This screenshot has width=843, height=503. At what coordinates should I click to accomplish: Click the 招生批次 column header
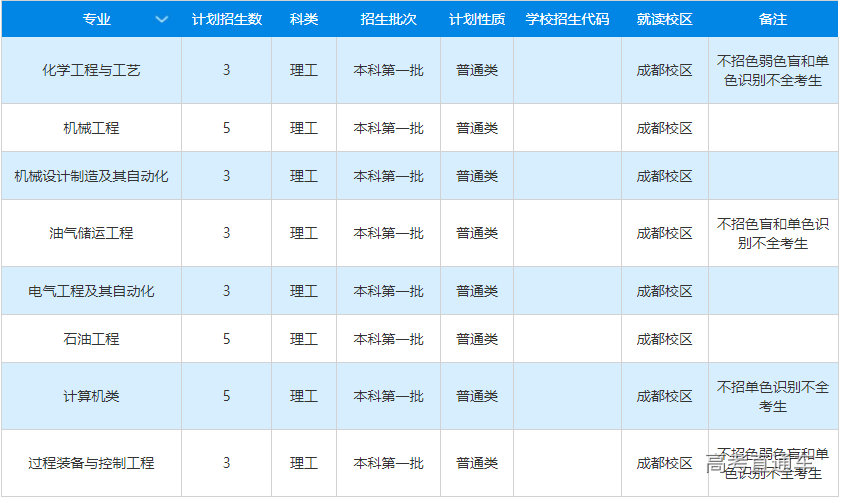388,20
